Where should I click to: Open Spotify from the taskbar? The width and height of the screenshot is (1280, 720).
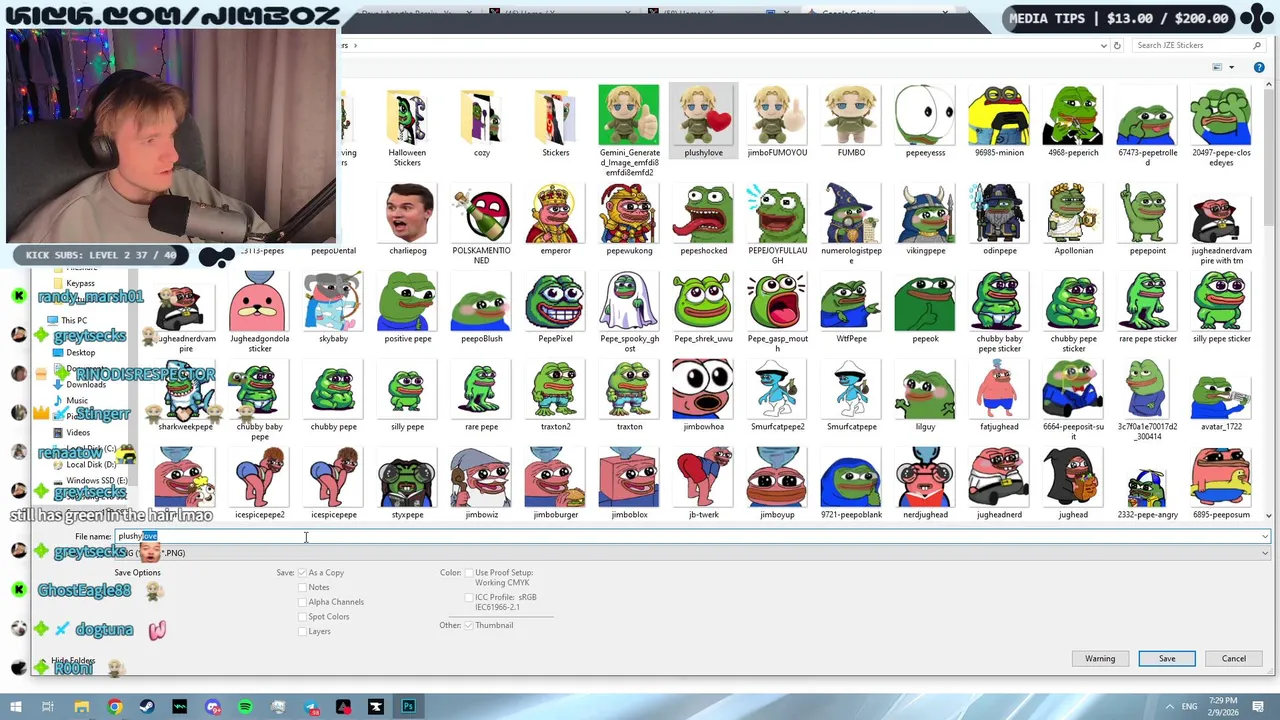(x=245, y=707)
